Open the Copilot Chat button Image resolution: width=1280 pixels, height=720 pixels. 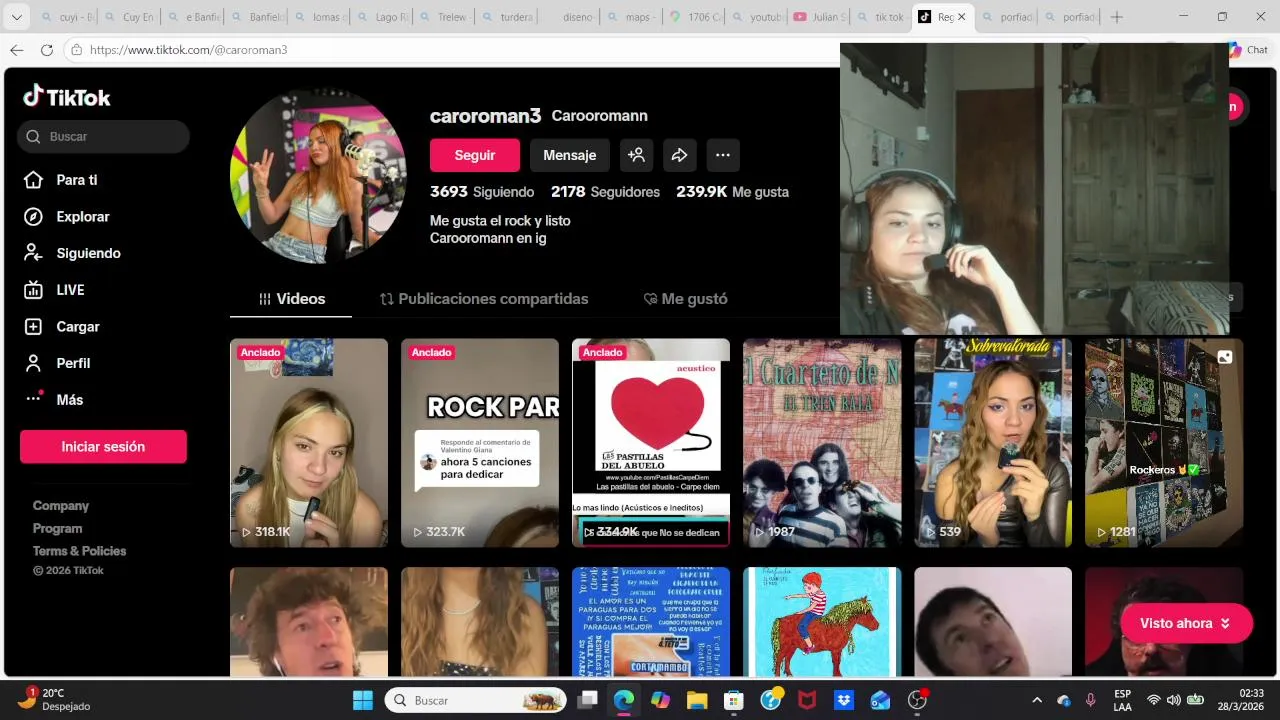[1247, 50]
